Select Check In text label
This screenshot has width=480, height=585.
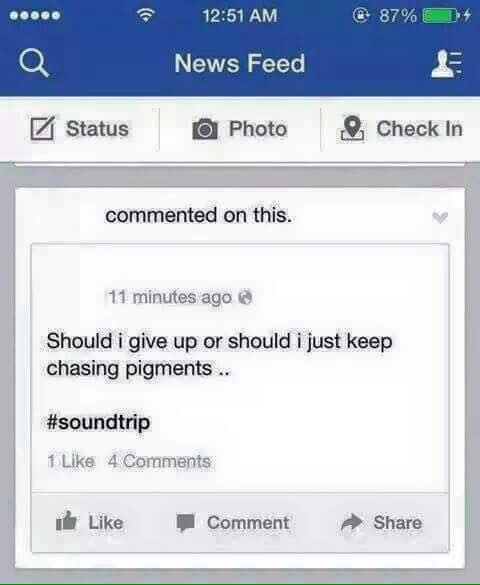point(420,129)
